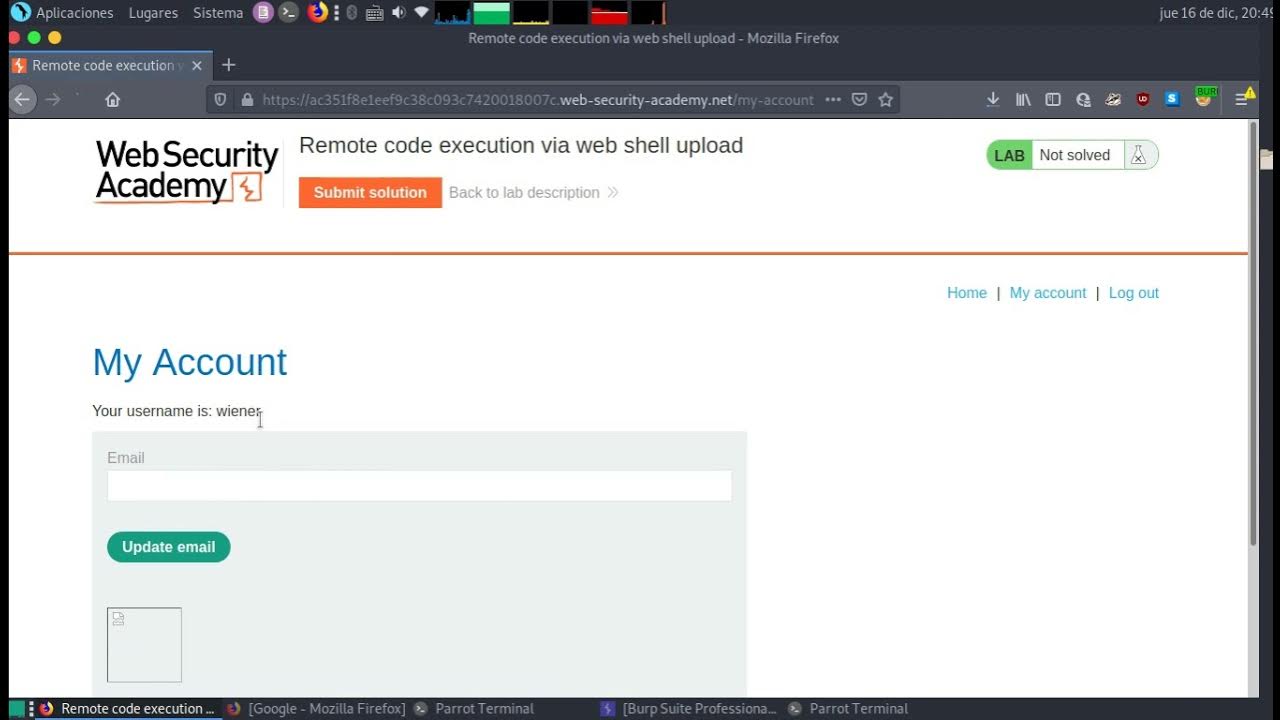Open the Firefox hamburger menu
This screenshot has width=1280, height=720.
[x=1243, y=99]
